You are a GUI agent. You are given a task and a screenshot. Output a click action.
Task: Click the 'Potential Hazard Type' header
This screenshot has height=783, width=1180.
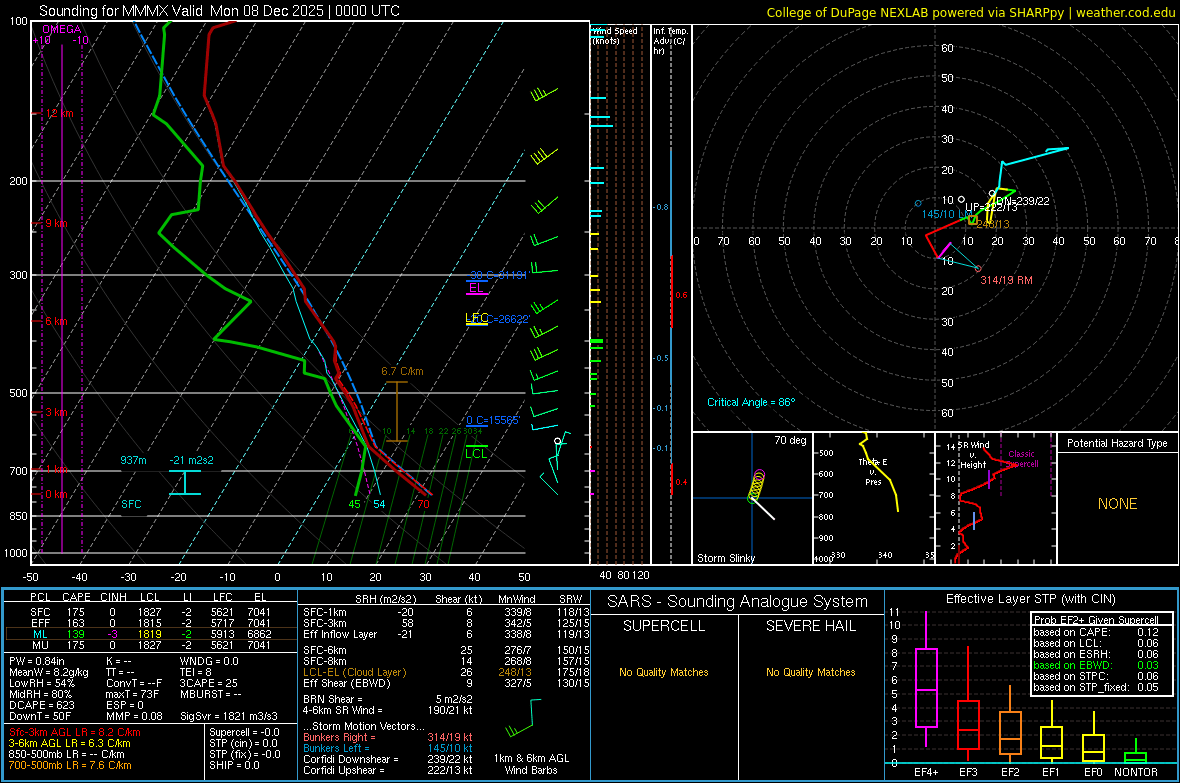point(1118,443)
